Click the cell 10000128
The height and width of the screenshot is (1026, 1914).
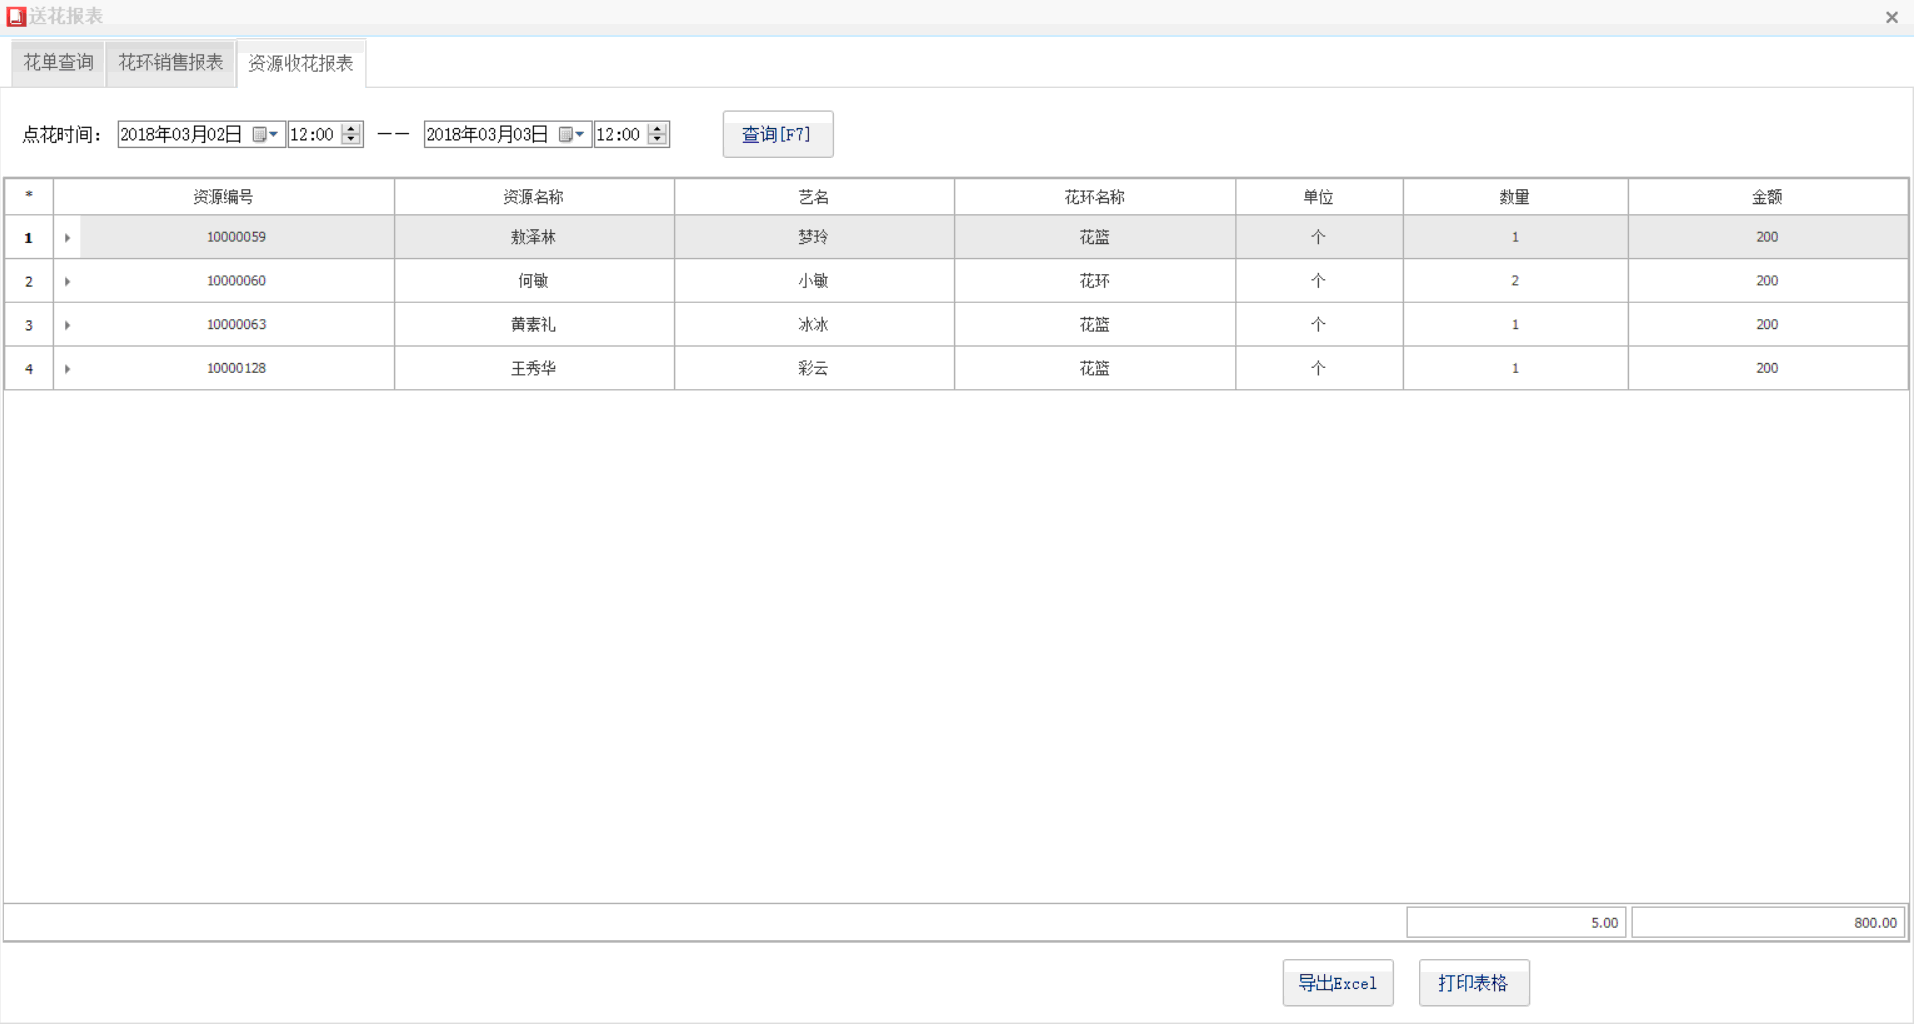pos(236,368)
